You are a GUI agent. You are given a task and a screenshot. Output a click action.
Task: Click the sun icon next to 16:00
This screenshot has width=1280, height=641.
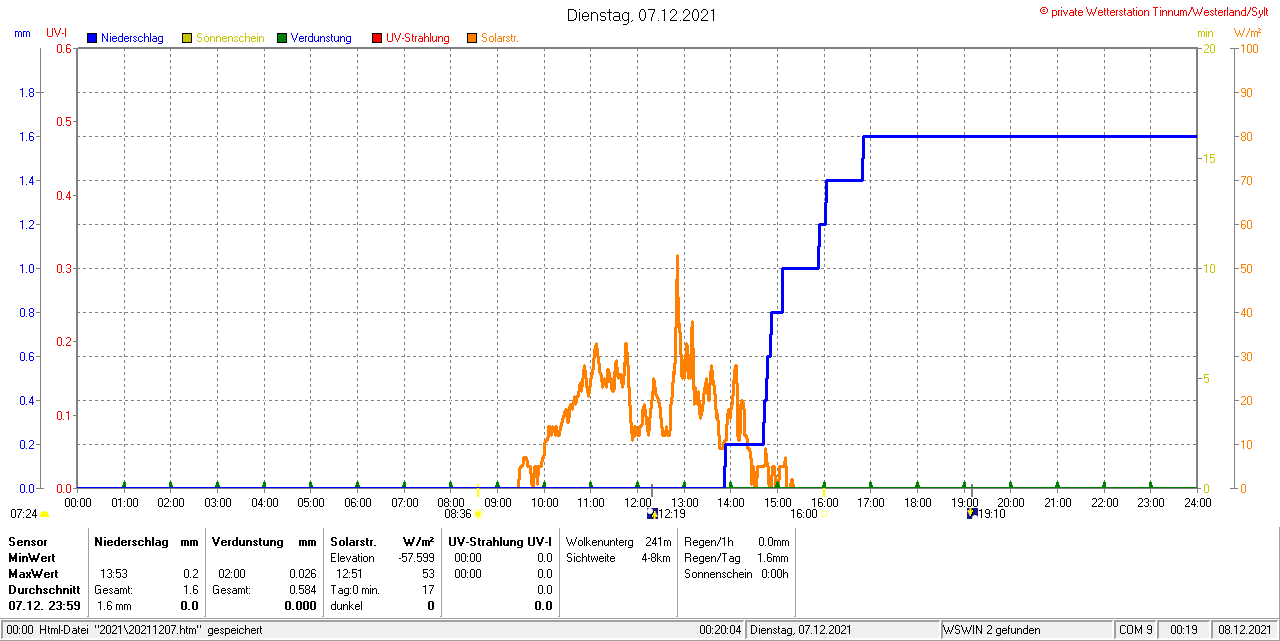click(825, 514)
